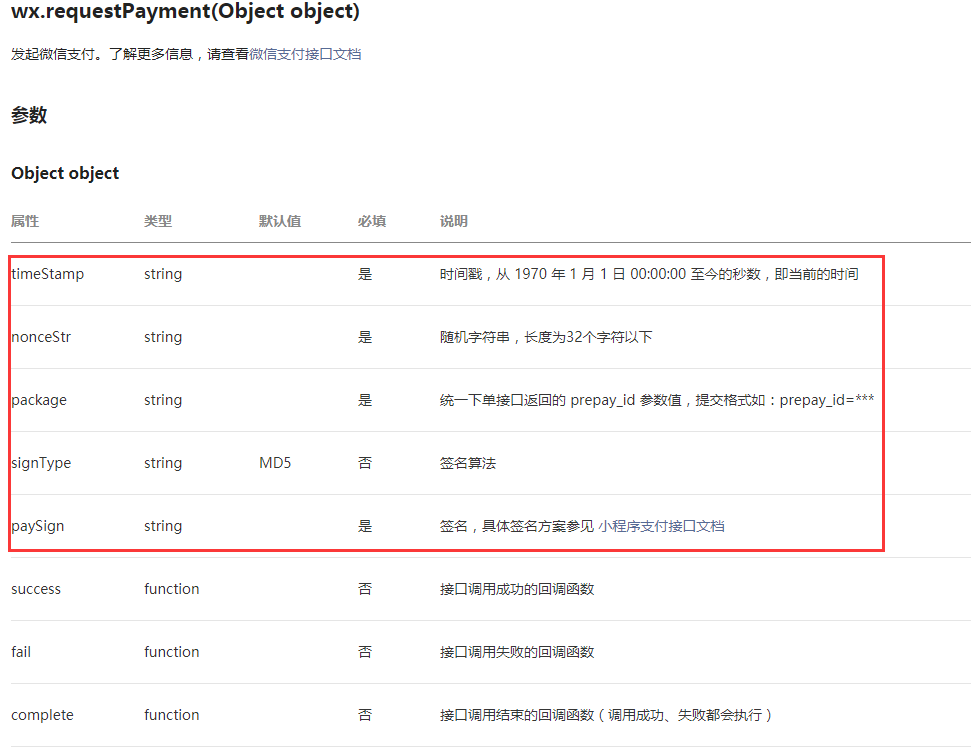Select the package property name

[x=39, y=400]
